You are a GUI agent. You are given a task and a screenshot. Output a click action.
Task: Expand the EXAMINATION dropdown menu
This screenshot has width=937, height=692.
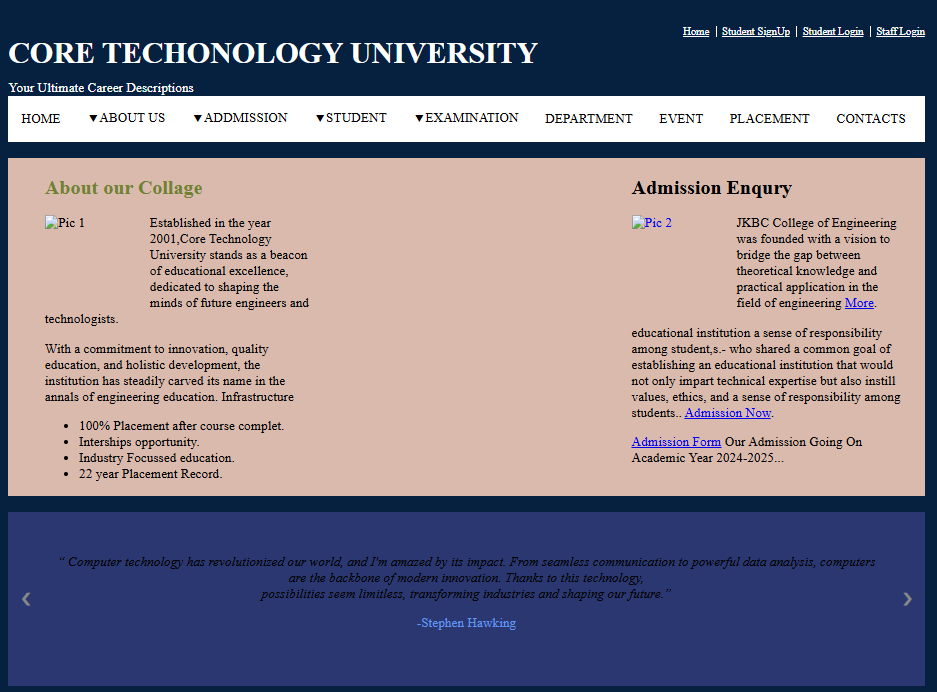466,118
